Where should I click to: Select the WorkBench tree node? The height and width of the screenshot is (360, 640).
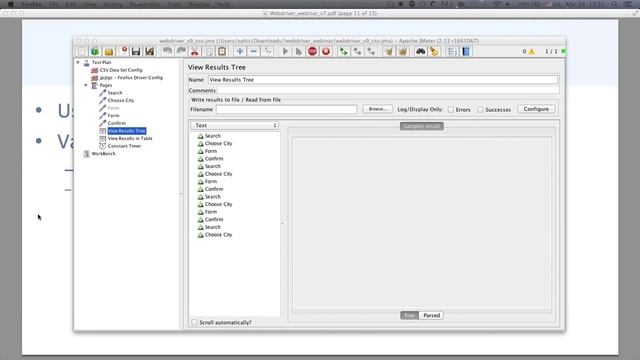point(104,154)
